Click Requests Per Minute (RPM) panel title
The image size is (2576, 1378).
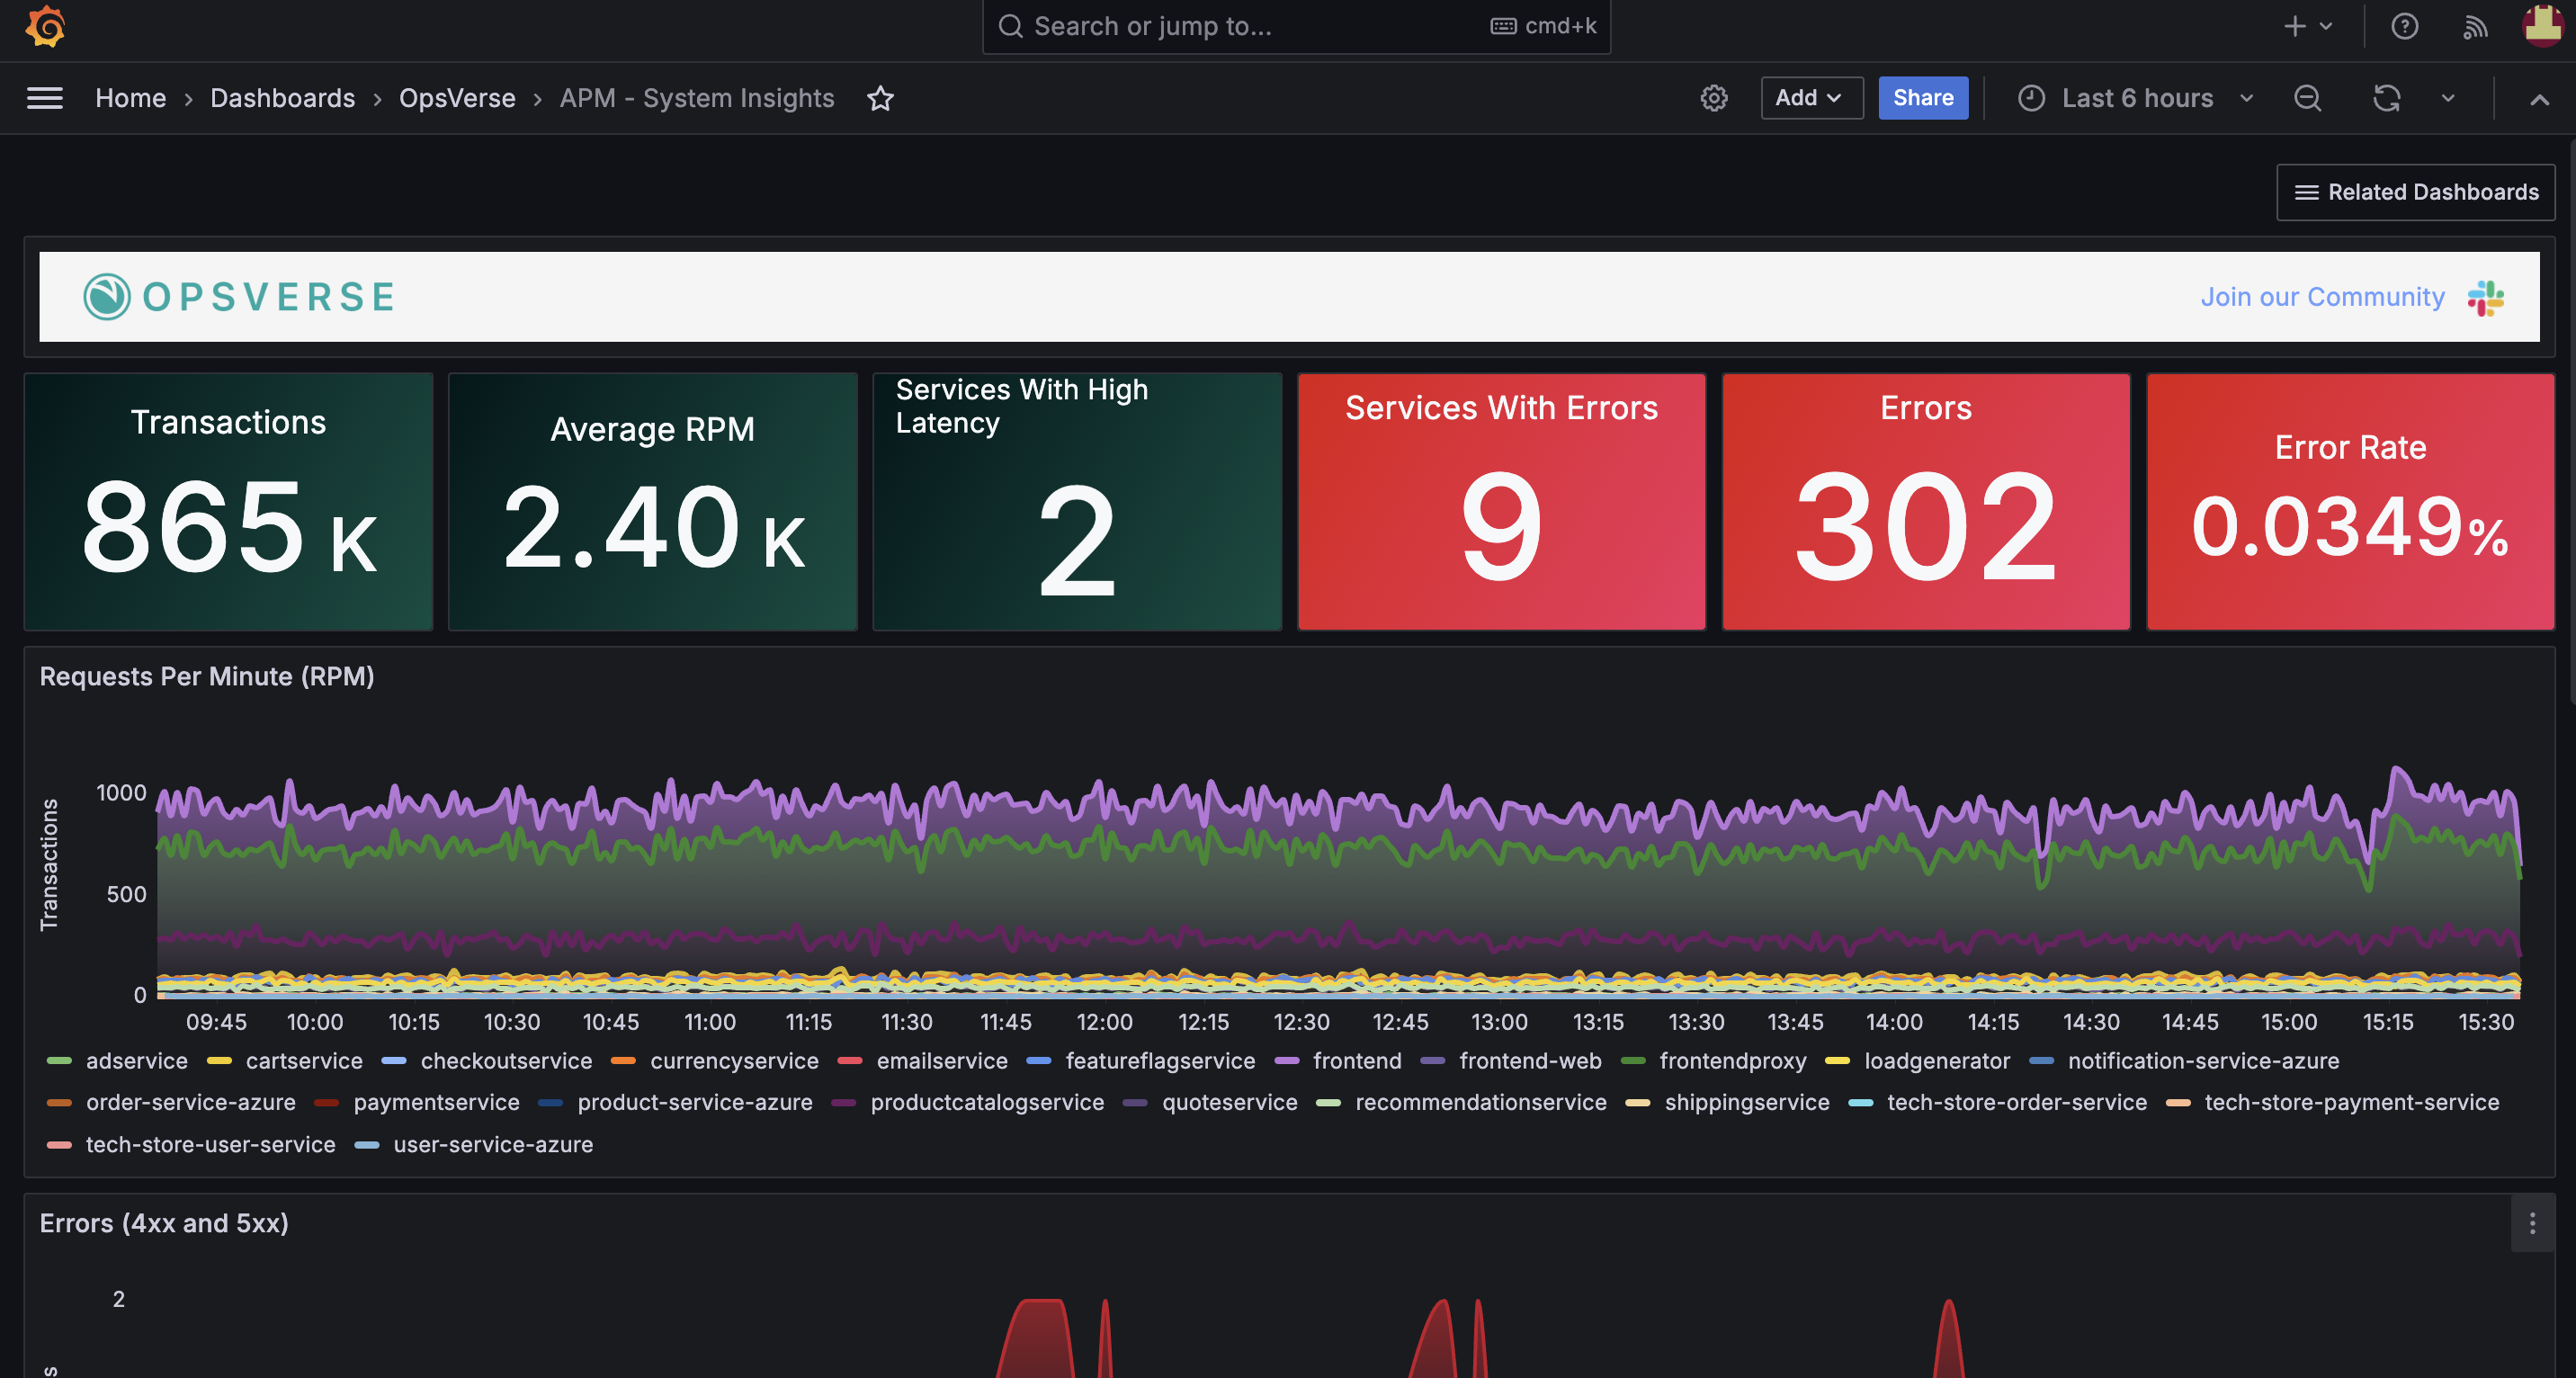tap(207, 677)
